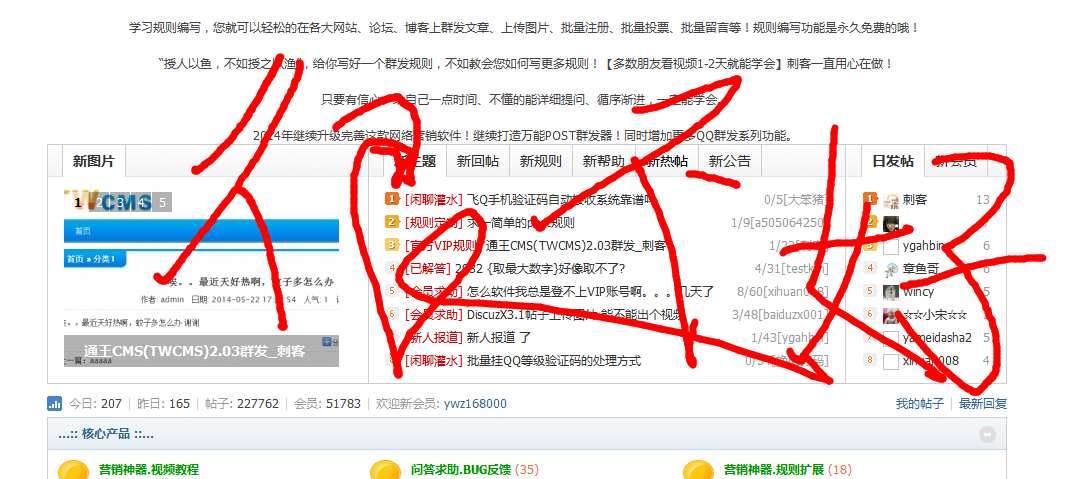Open 最新回复 link
Viewport: 1081px width, 479px height.
[983, 403]
